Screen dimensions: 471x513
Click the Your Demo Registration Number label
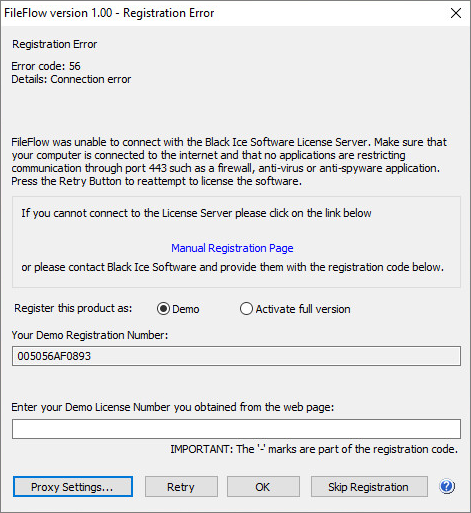click(90, 335)
